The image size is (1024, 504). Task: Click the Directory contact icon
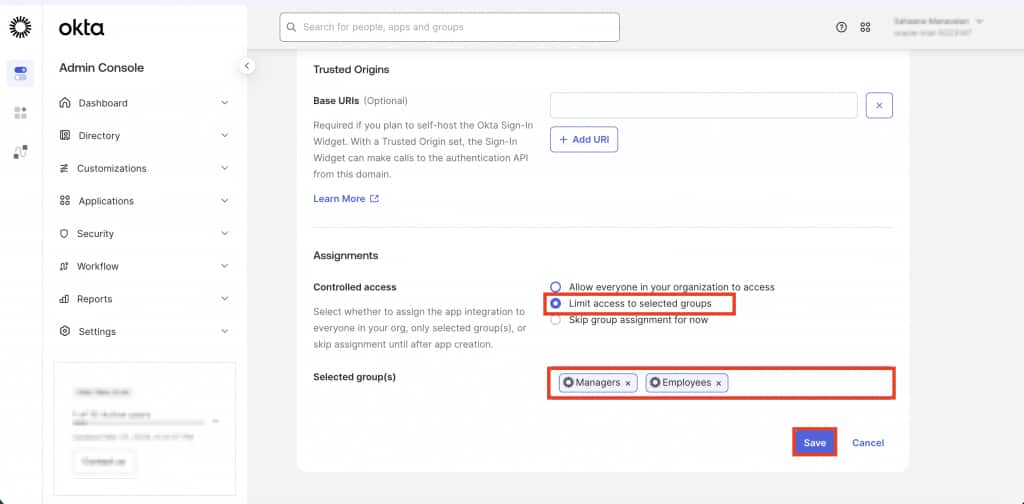pos(64,136)
